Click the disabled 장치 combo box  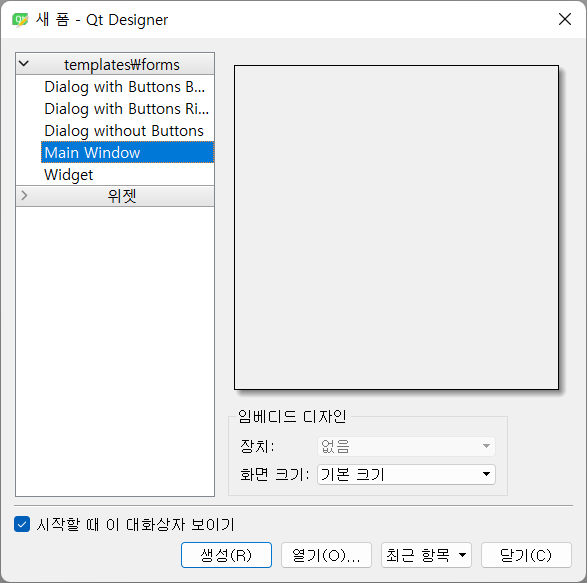[406, 446]
